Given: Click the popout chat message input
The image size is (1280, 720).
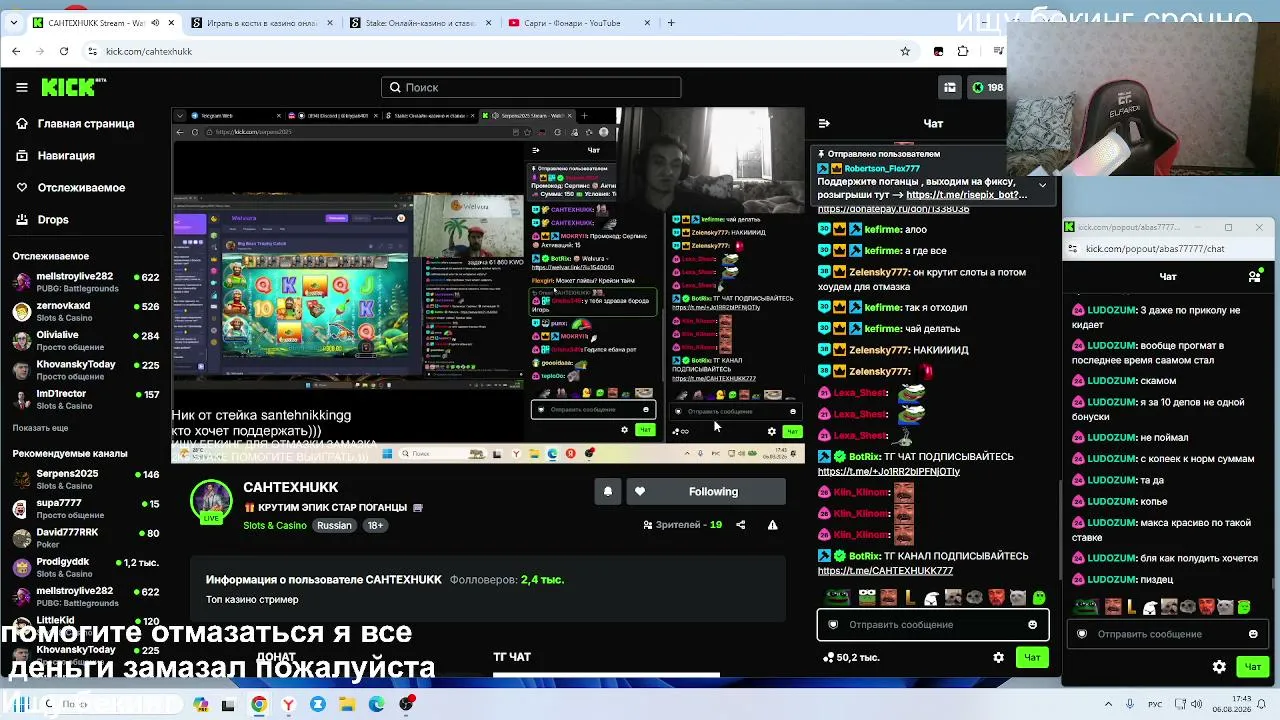Looking at the screenshot, I should pos(1170,634).
